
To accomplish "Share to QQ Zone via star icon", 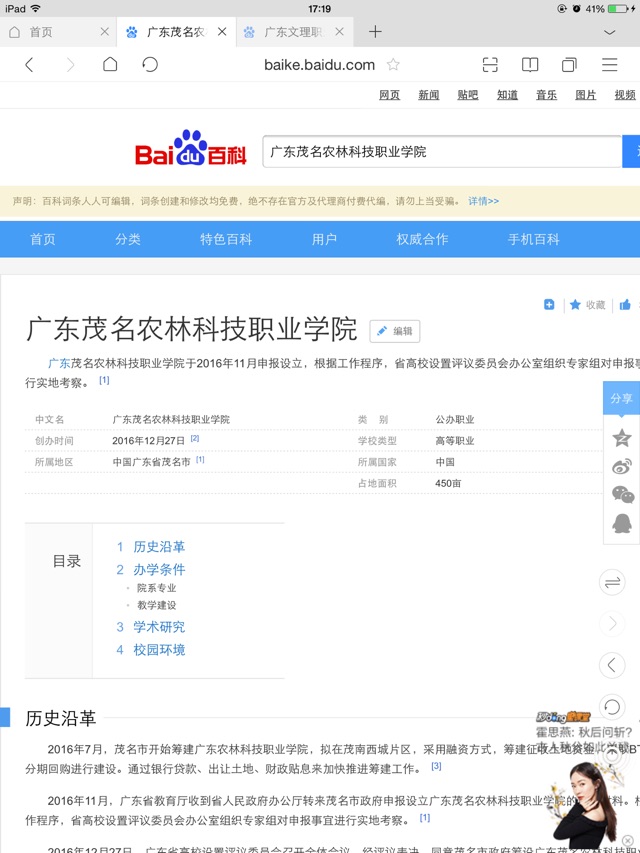I will pyautogui.click(x=622, y=438).
